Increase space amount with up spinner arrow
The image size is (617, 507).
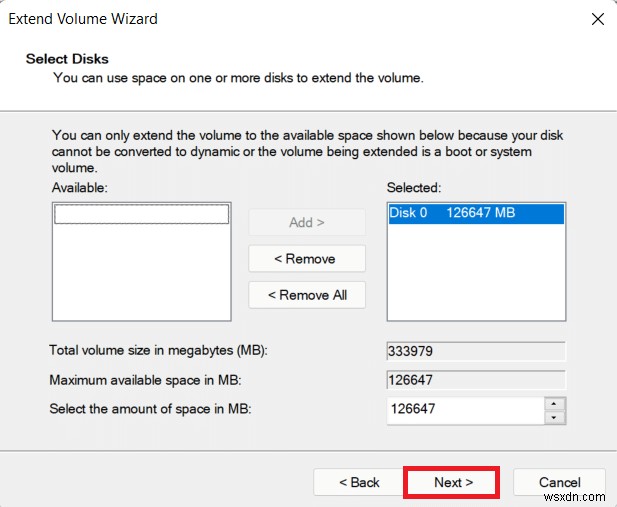(554, 404)
